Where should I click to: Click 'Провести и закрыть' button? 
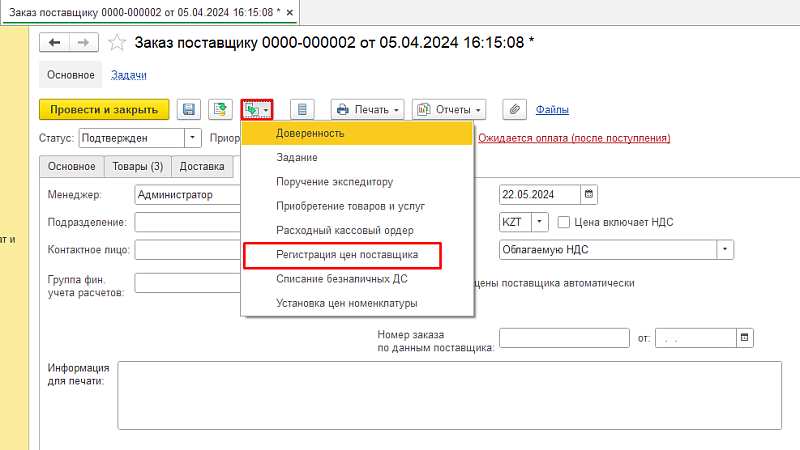(104, 109)
